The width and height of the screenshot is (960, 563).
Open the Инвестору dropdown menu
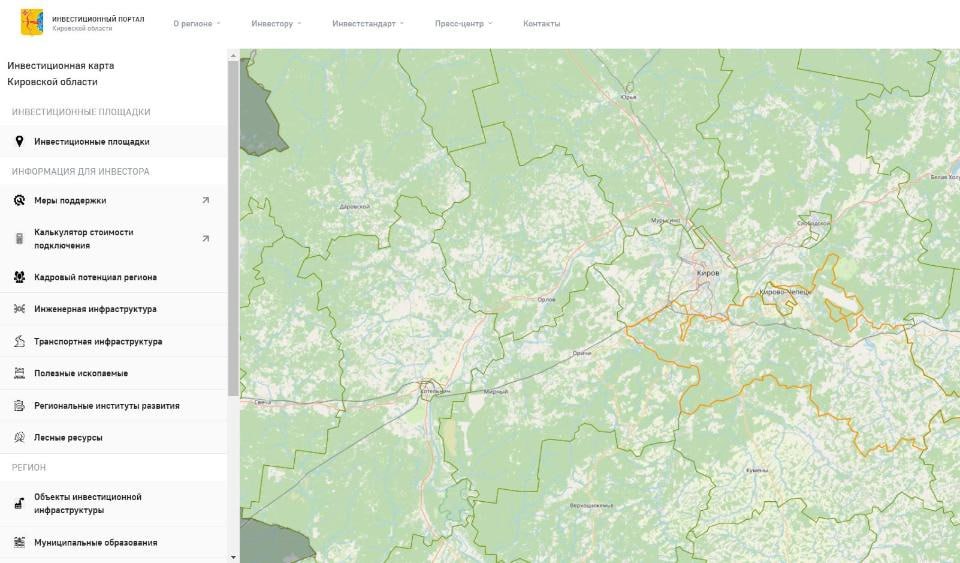[276, 23]
